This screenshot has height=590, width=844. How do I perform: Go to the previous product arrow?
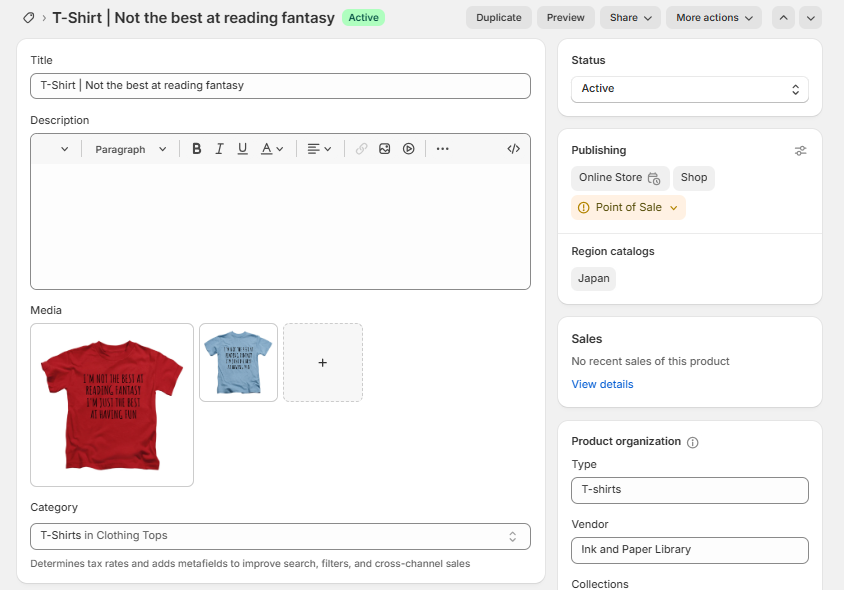[783, 18]
